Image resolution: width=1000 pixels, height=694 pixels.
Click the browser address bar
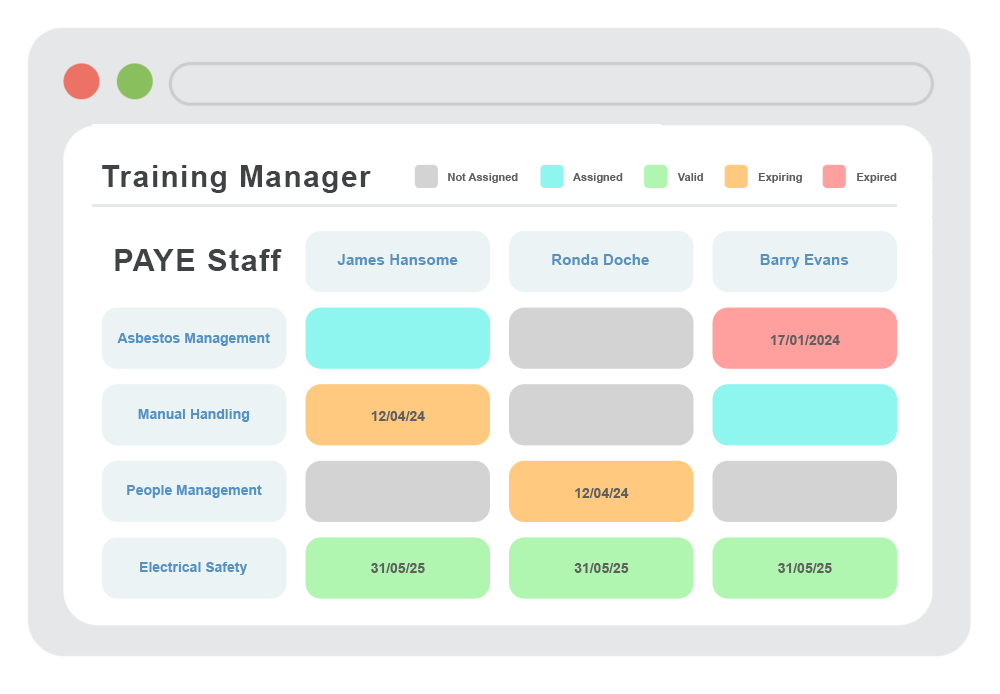pyautogui.click(x=551, y=84)
